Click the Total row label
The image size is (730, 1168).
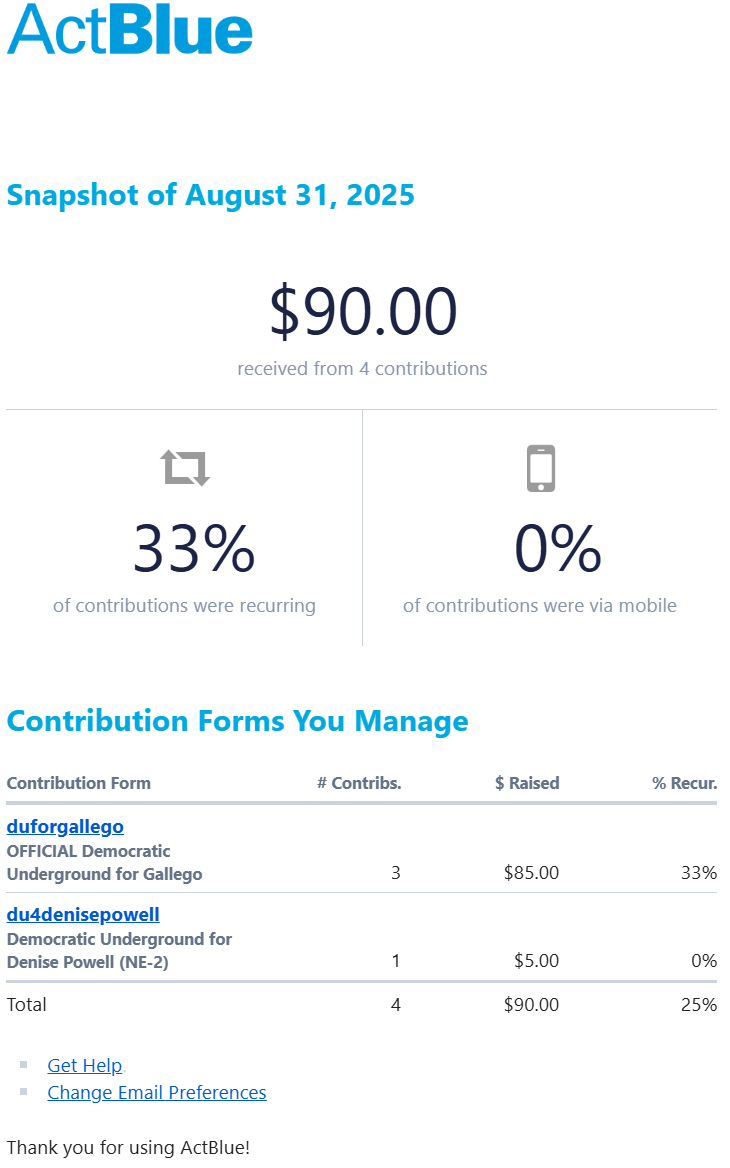point(27,1005)
